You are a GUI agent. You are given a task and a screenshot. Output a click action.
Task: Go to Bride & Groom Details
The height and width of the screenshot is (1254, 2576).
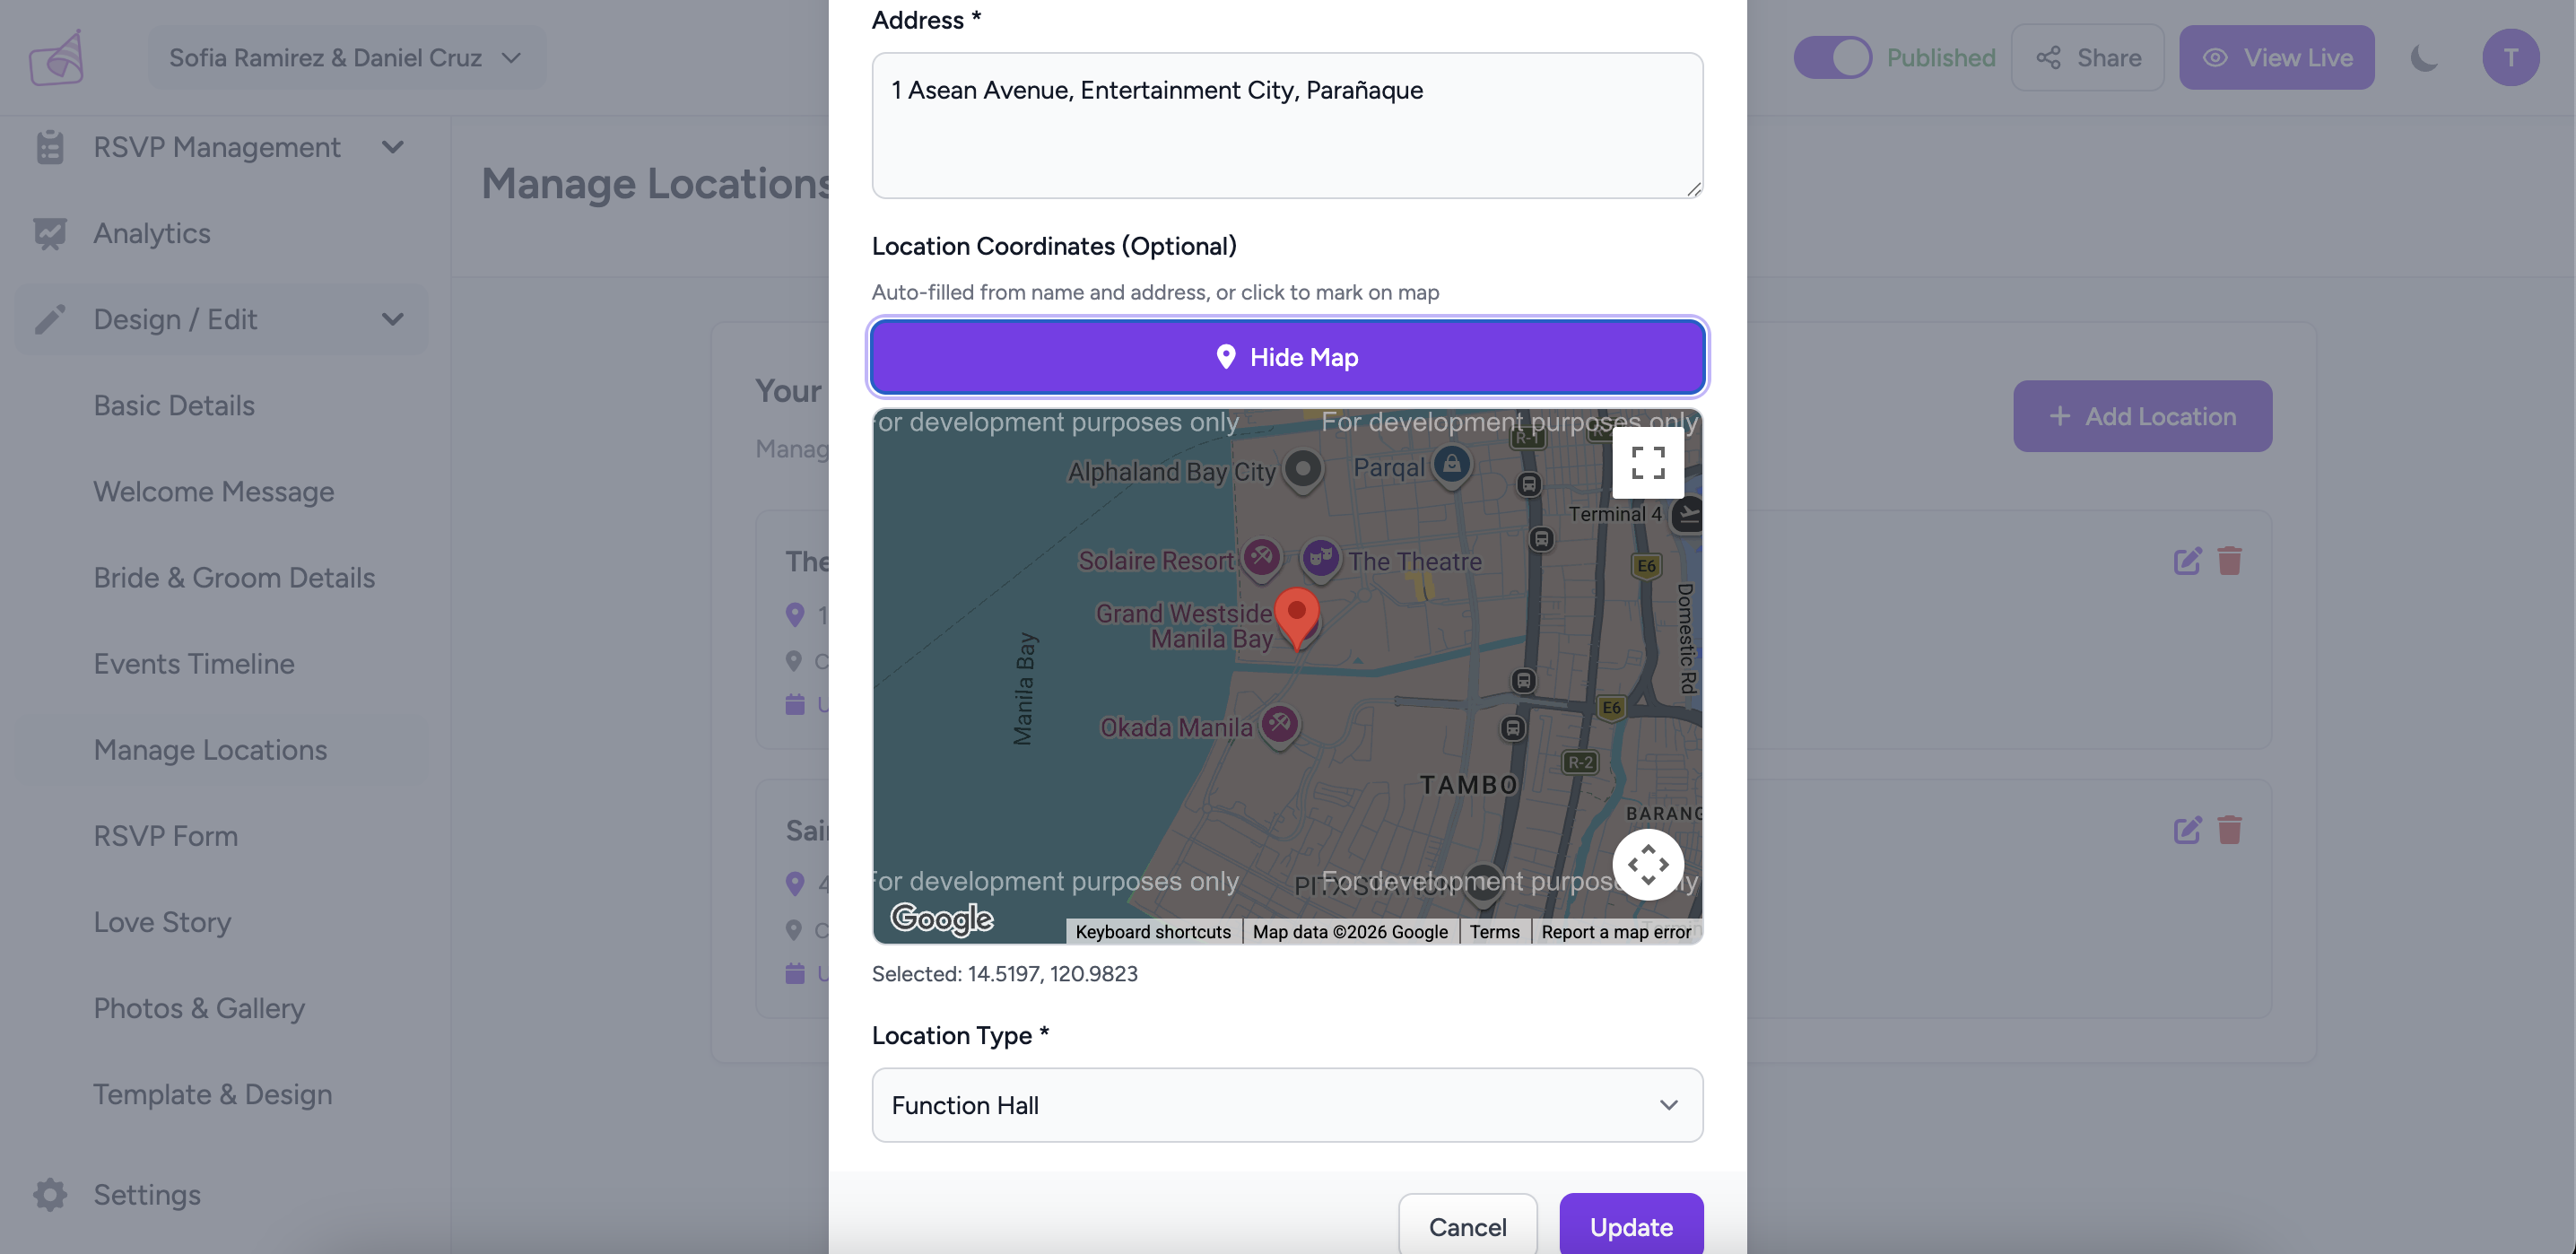[x=234, y=577]
